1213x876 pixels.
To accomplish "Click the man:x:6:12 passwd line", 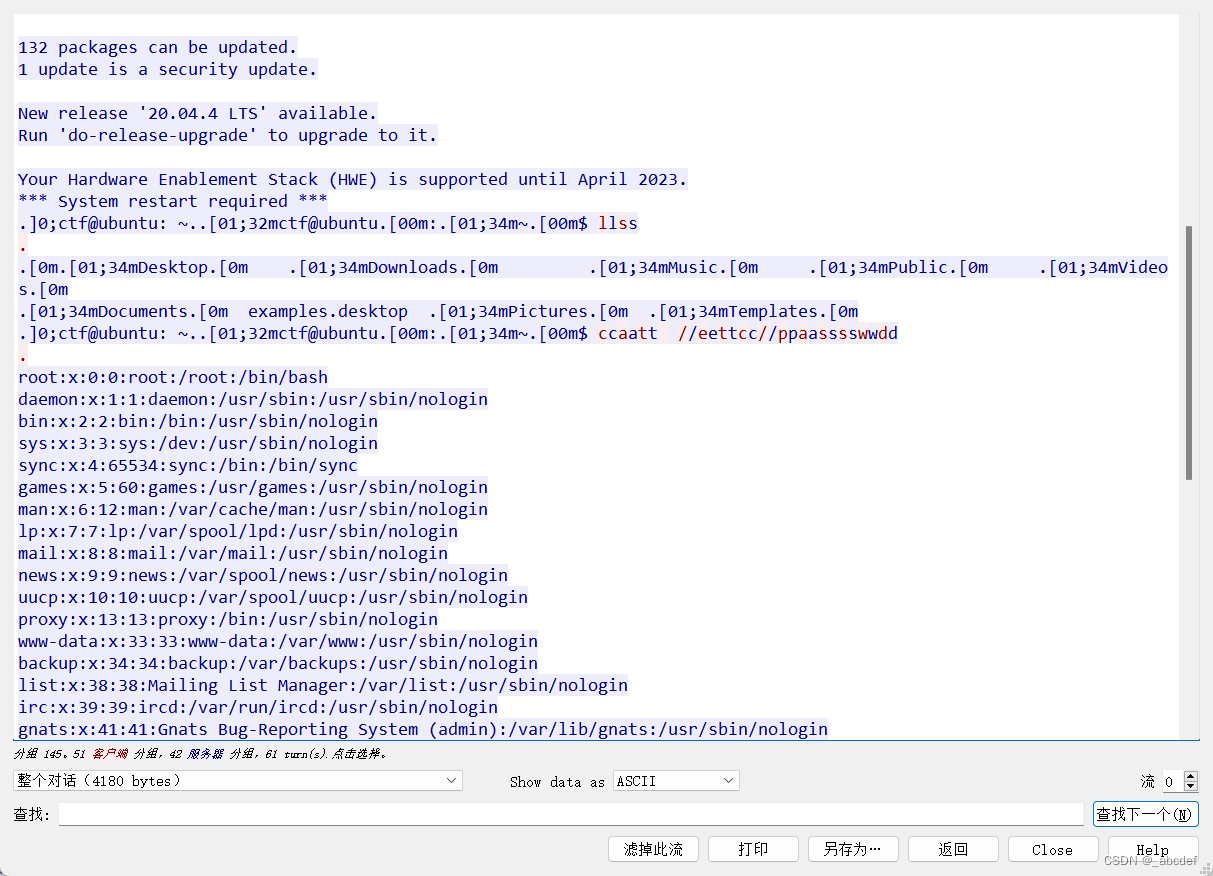I will (253, 509).
